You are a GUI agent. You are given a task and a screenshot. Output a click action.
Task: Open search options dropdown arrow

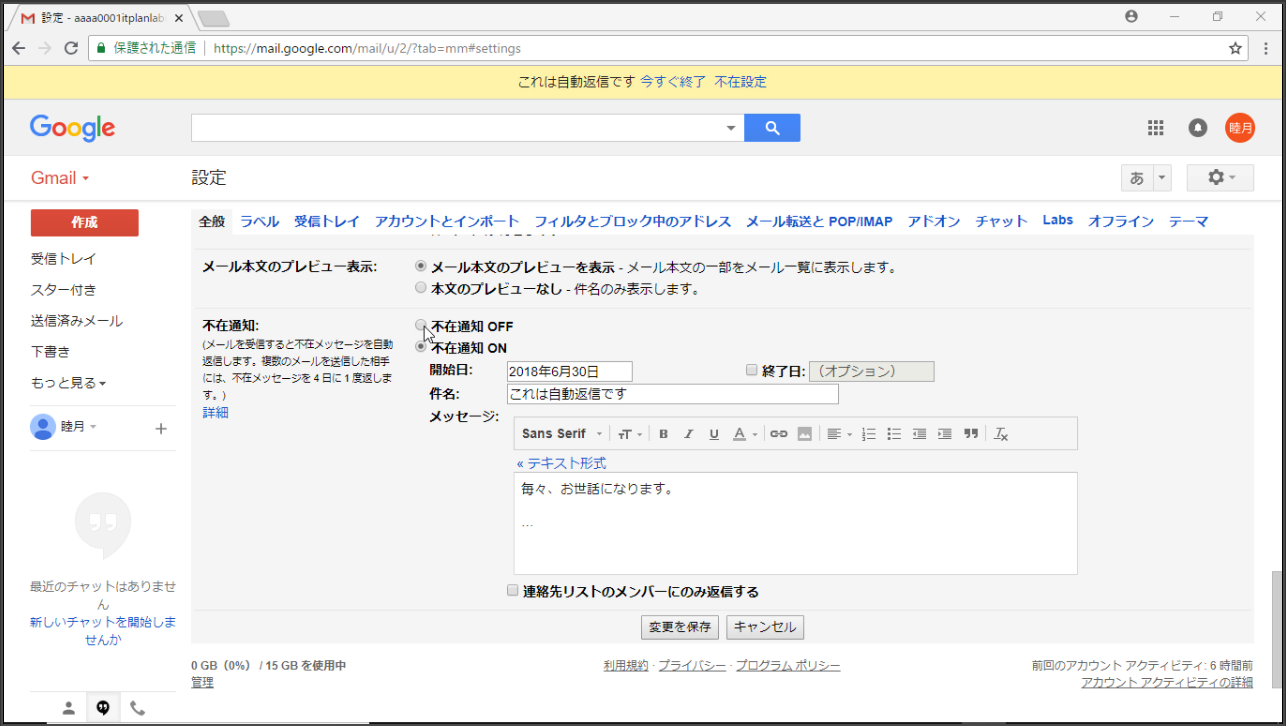coord(731,128)
